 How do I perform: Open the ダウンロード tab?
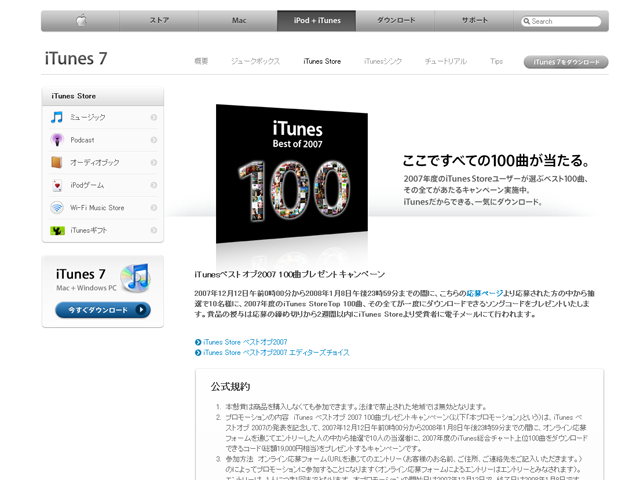coord(396,20)
